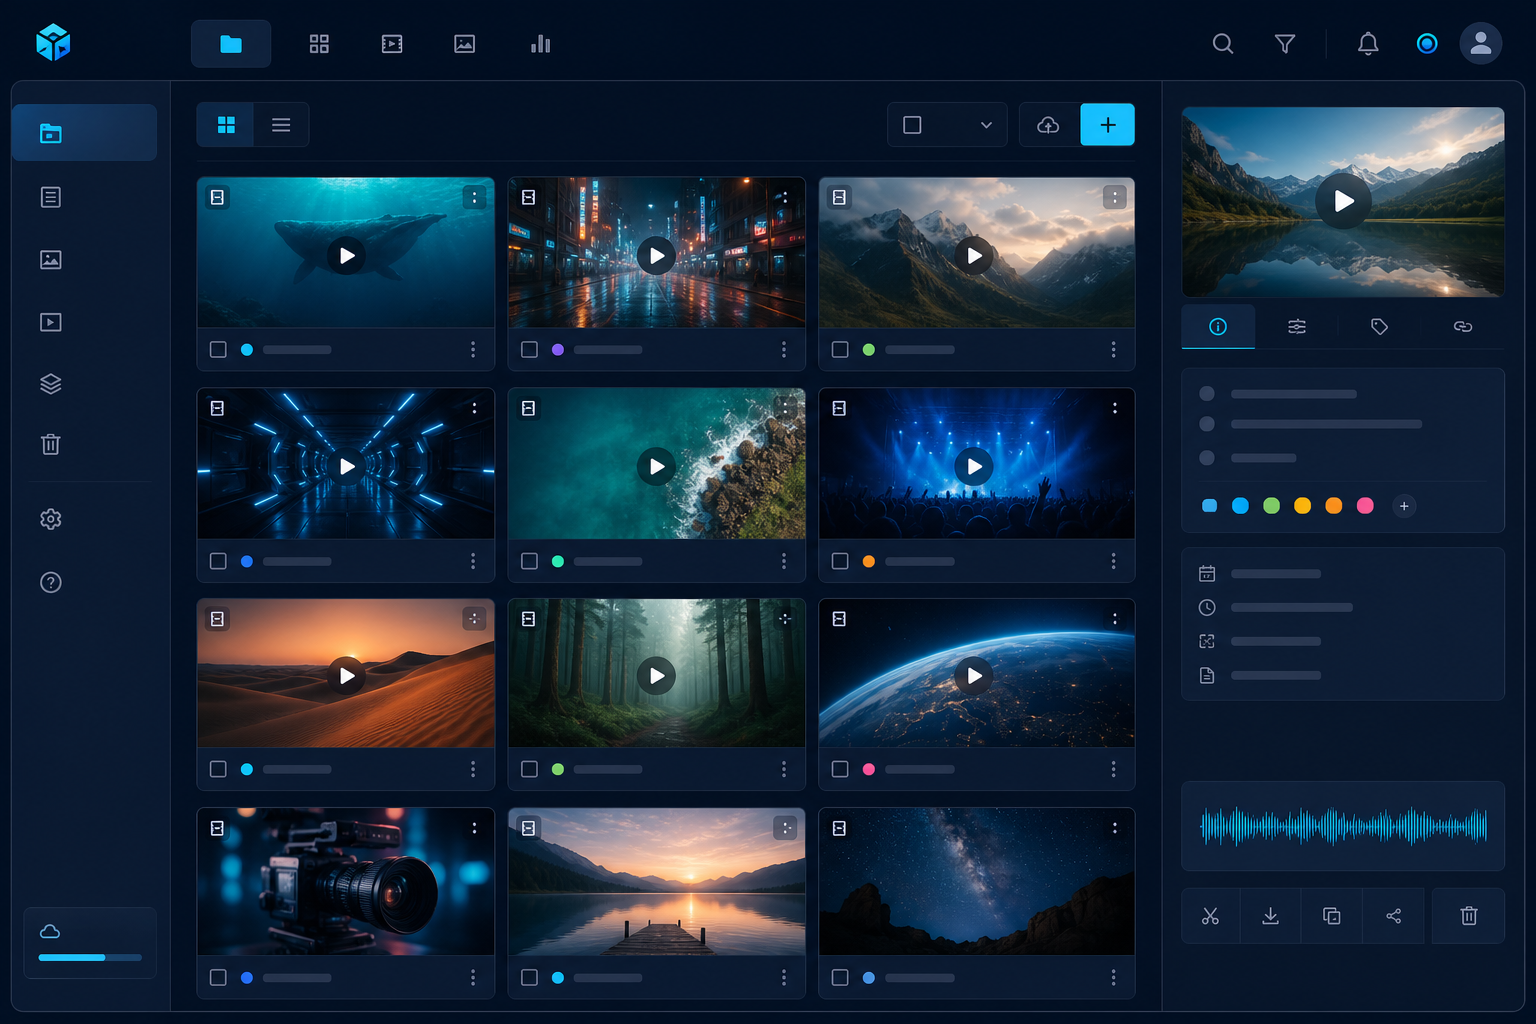The height and width of the screenshot is (1024, 1536).
Task: Delete the previewed asset with the trash icon
Action: pyautogui.click(x=1469, y=916)
